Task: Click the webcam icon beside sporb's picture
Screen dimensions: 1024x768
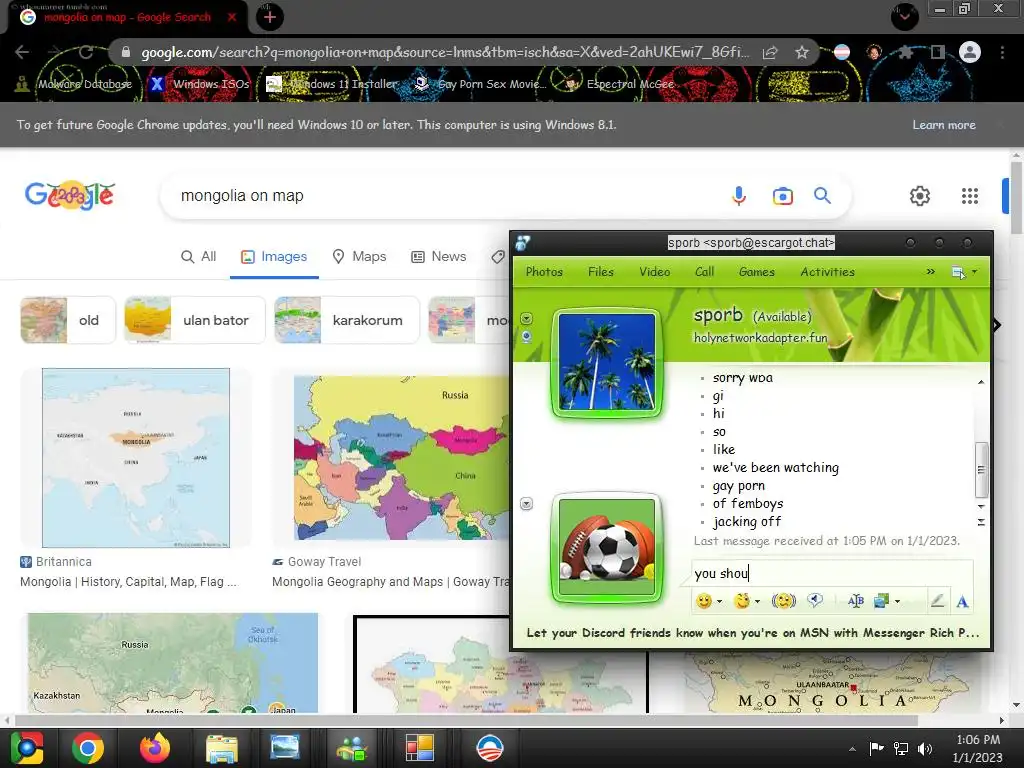Action: click(526, 336)
